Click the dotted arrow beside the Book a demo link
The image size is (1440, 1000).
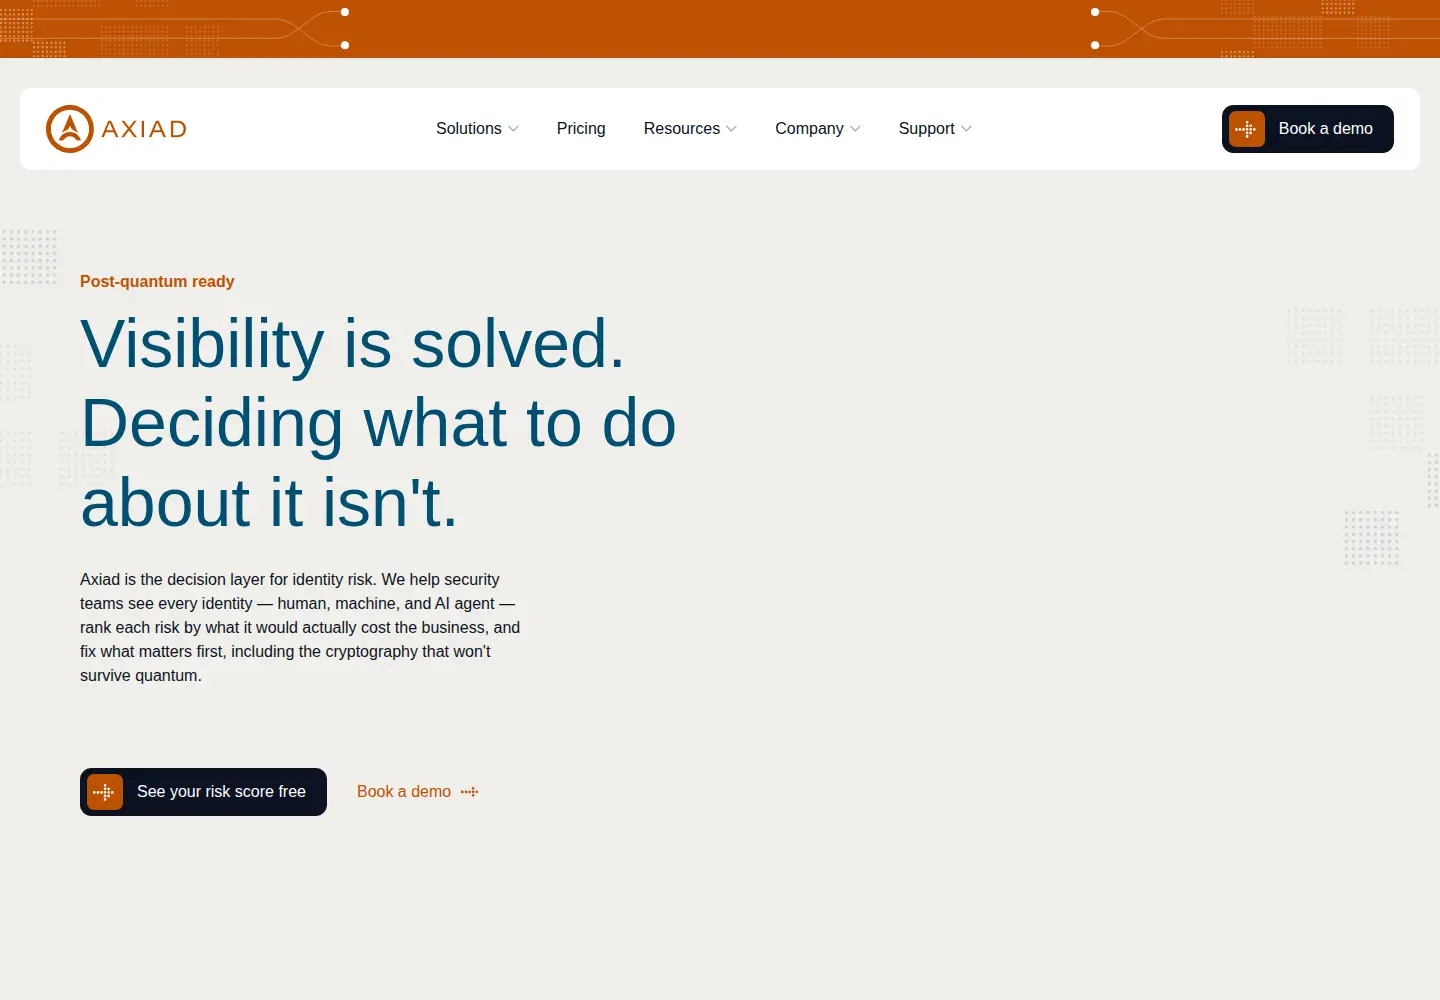470,792
